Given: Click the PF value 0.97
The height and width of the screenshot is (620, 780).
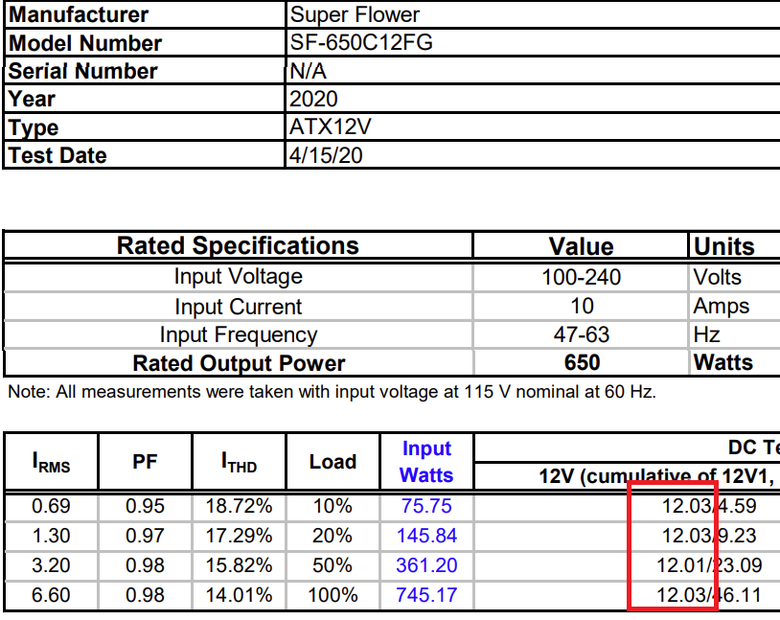Looking at the screenshot, I should tap(145, 536).
